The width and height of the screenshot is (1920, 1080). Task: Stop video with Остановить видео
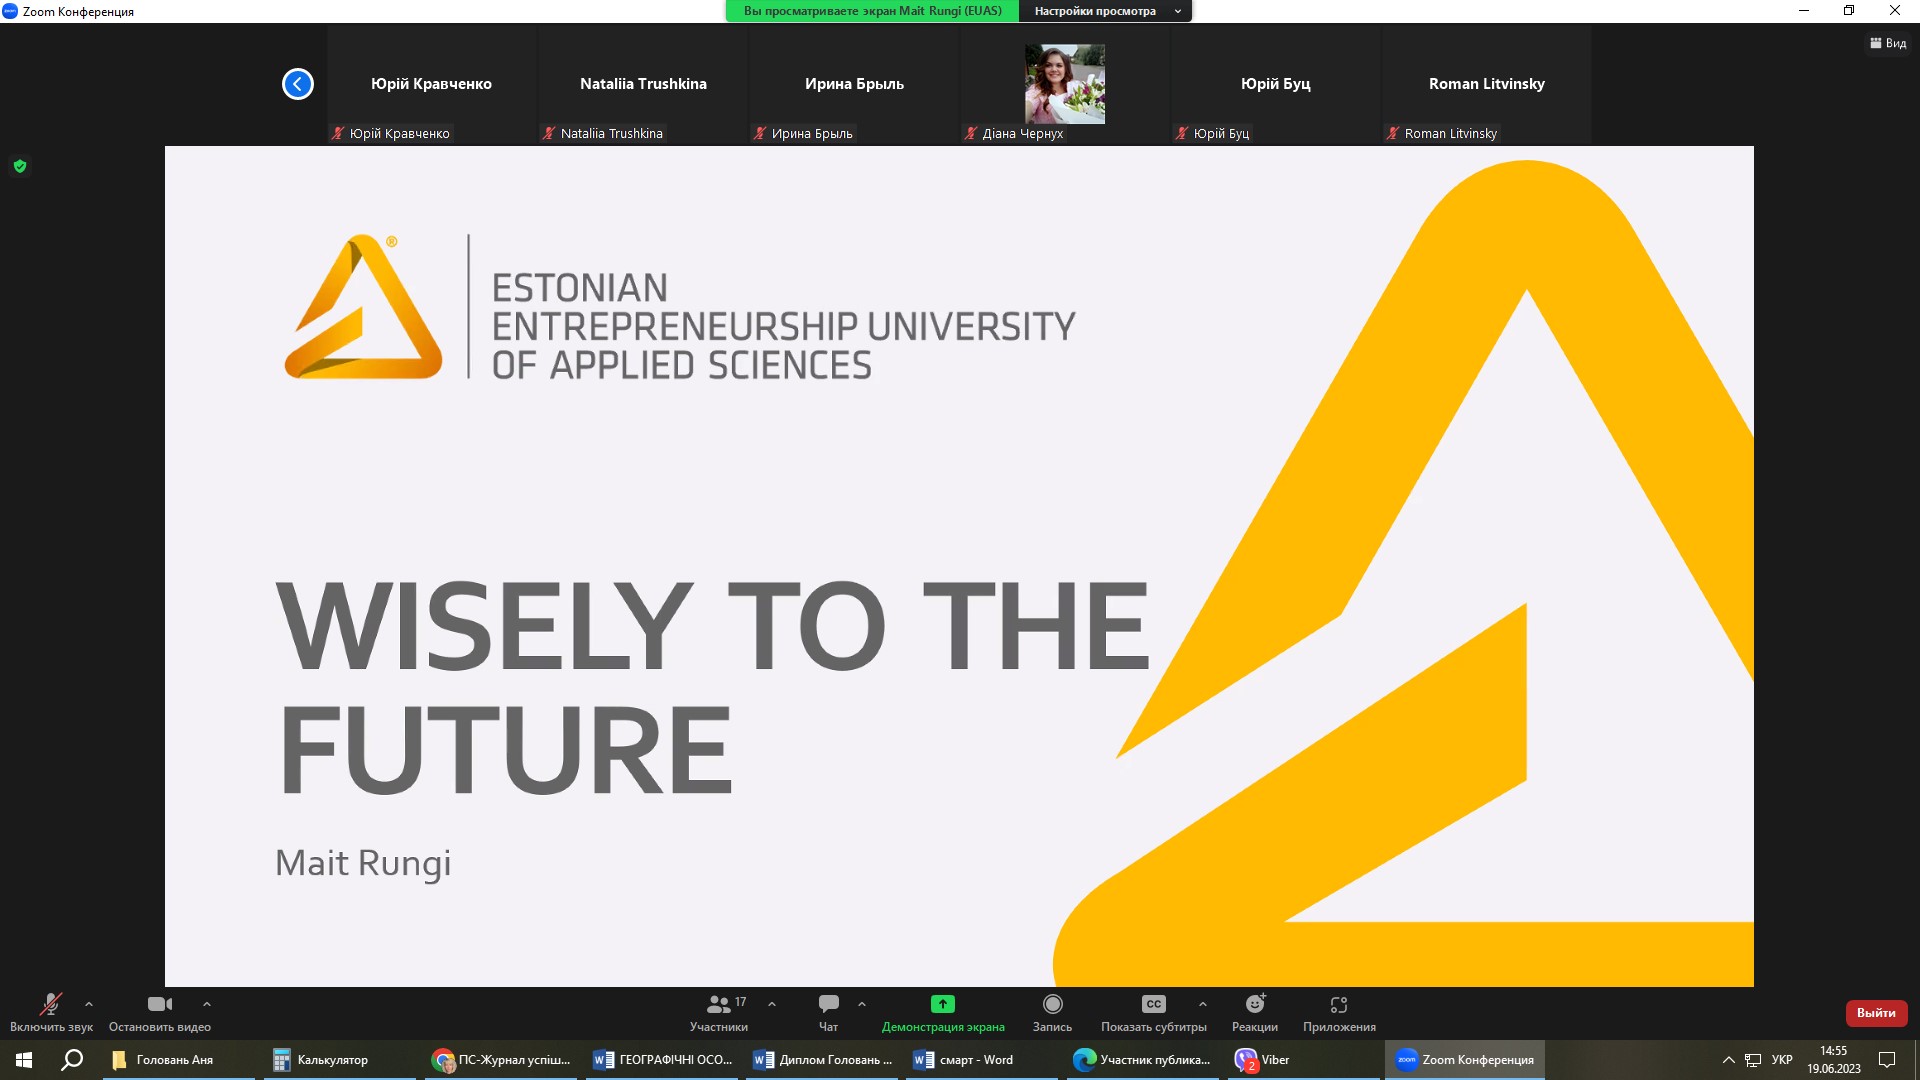tap(160, 1013)
